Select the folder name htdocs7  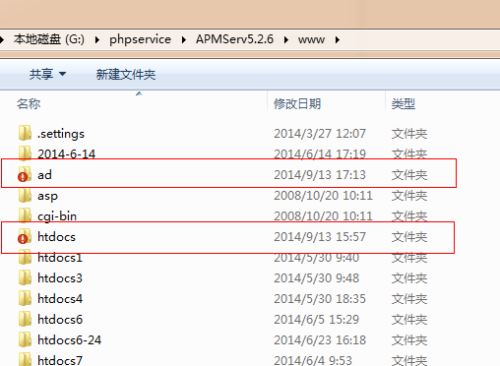pyautogui.click(x=60, y=360)
